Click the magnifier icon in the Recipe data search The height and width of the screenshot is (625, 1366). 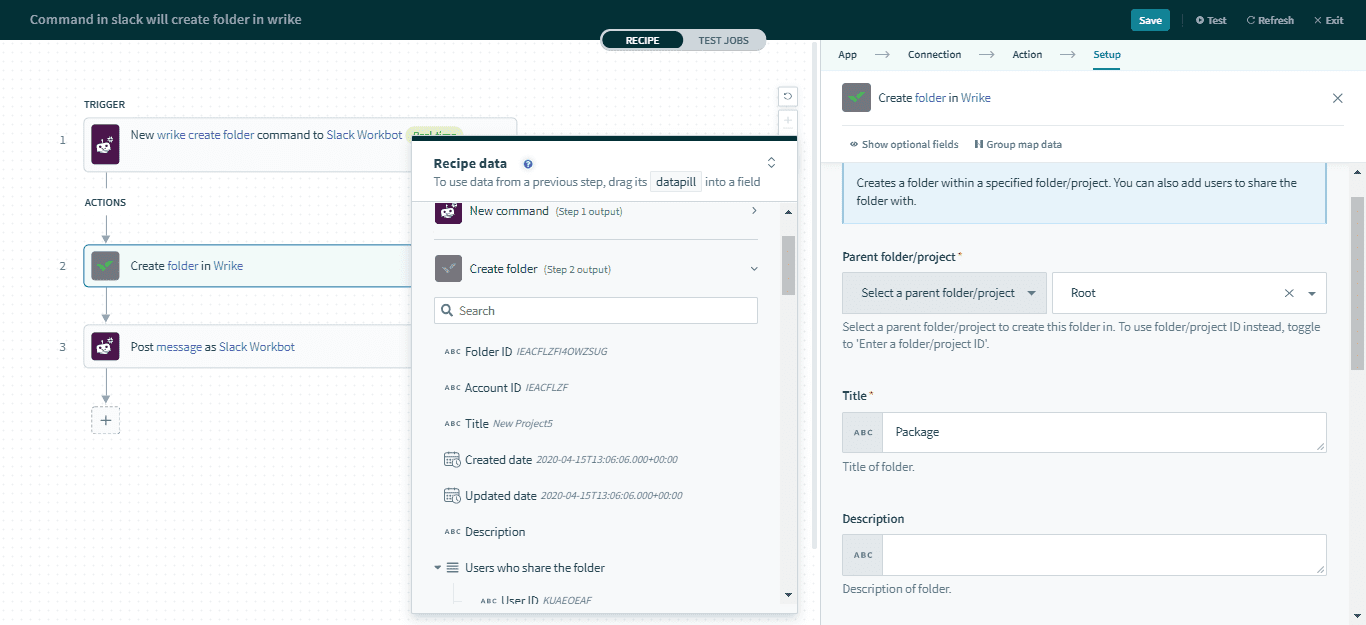click(446, 310)
